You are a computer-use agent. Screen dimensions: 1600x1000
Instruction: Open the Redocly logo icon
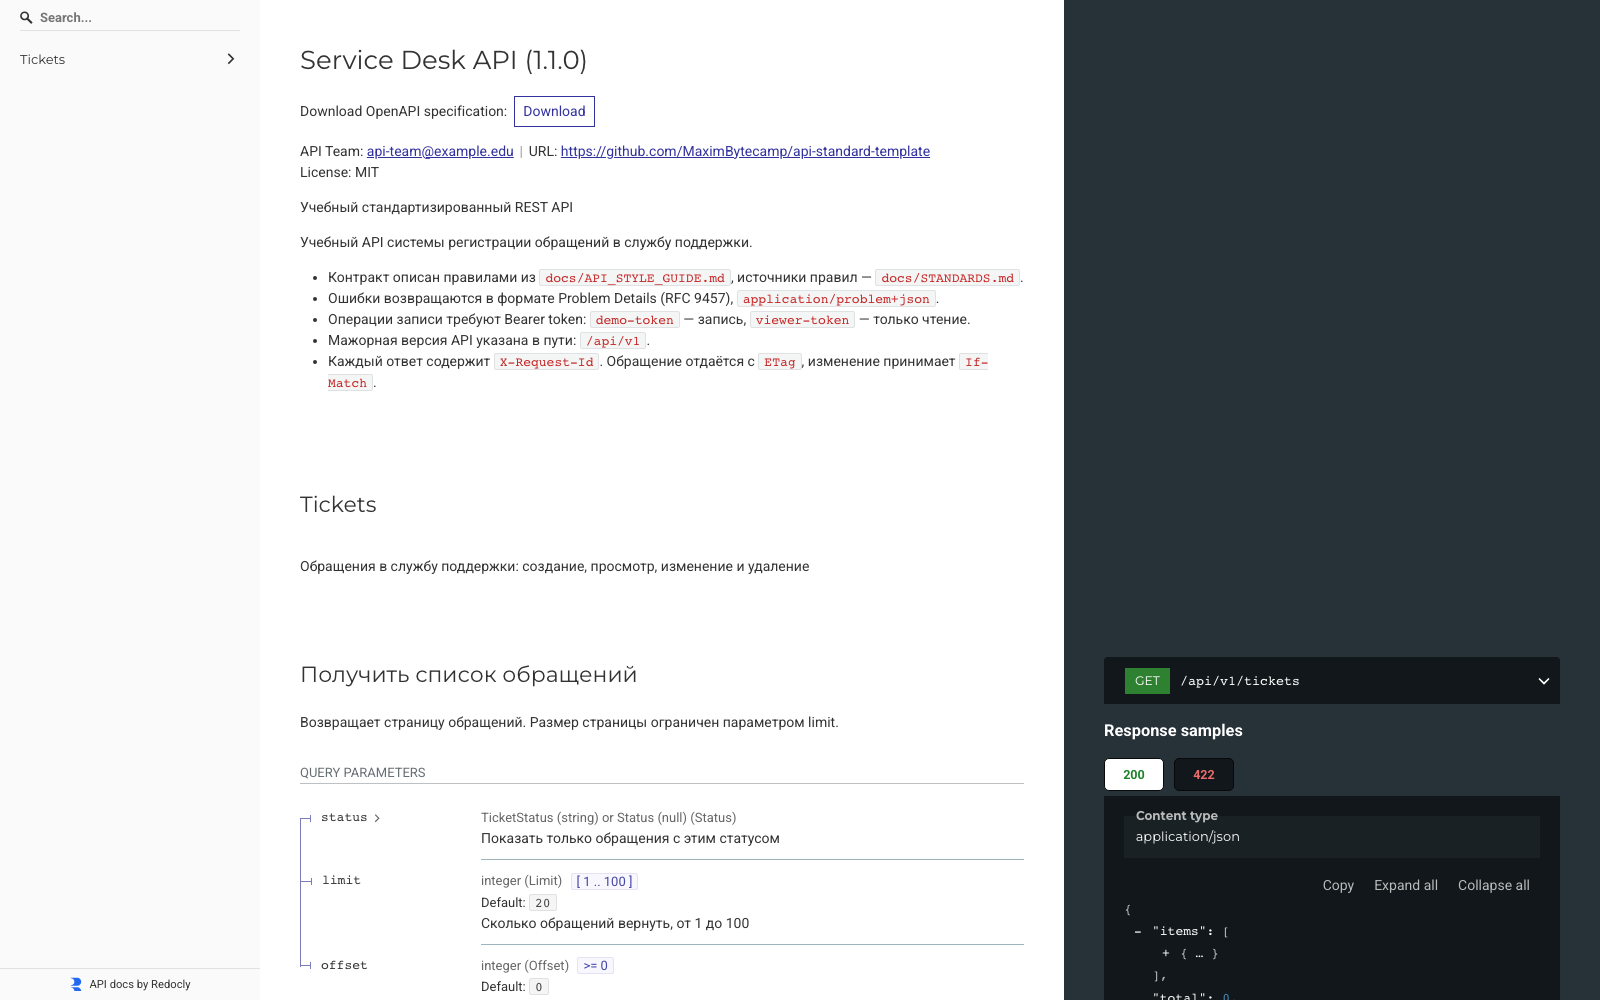(76, 984)
